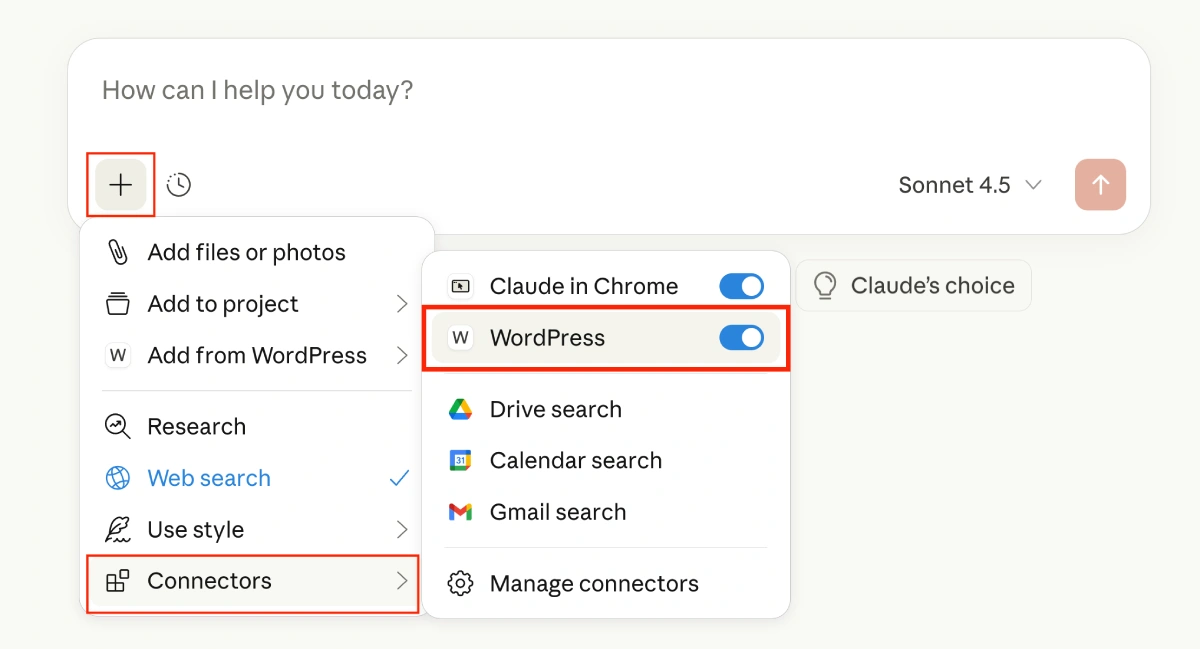
Task: Expand the Add from WordPress chevron
Action: point(401,355)
